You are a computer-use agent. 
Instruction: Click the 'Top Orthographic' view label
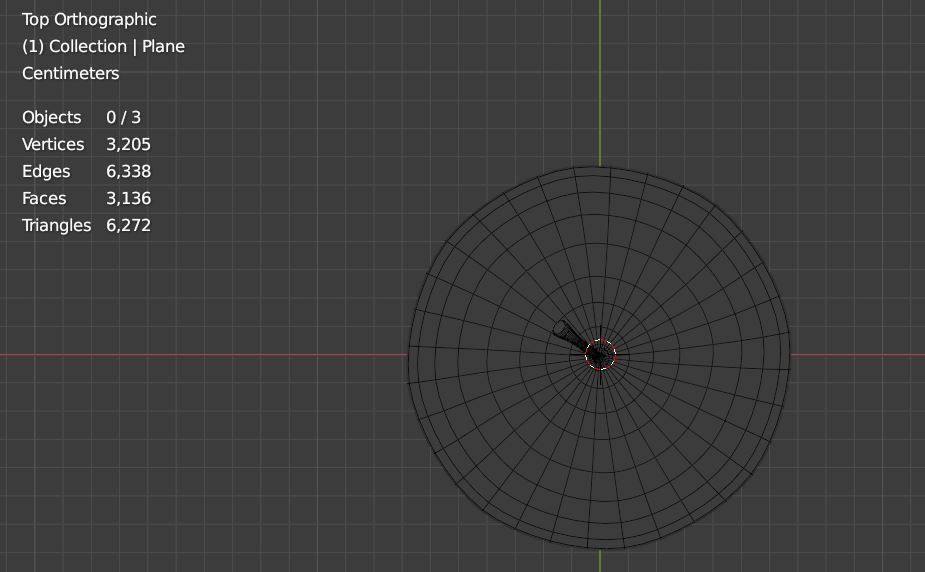pos(89,19)
